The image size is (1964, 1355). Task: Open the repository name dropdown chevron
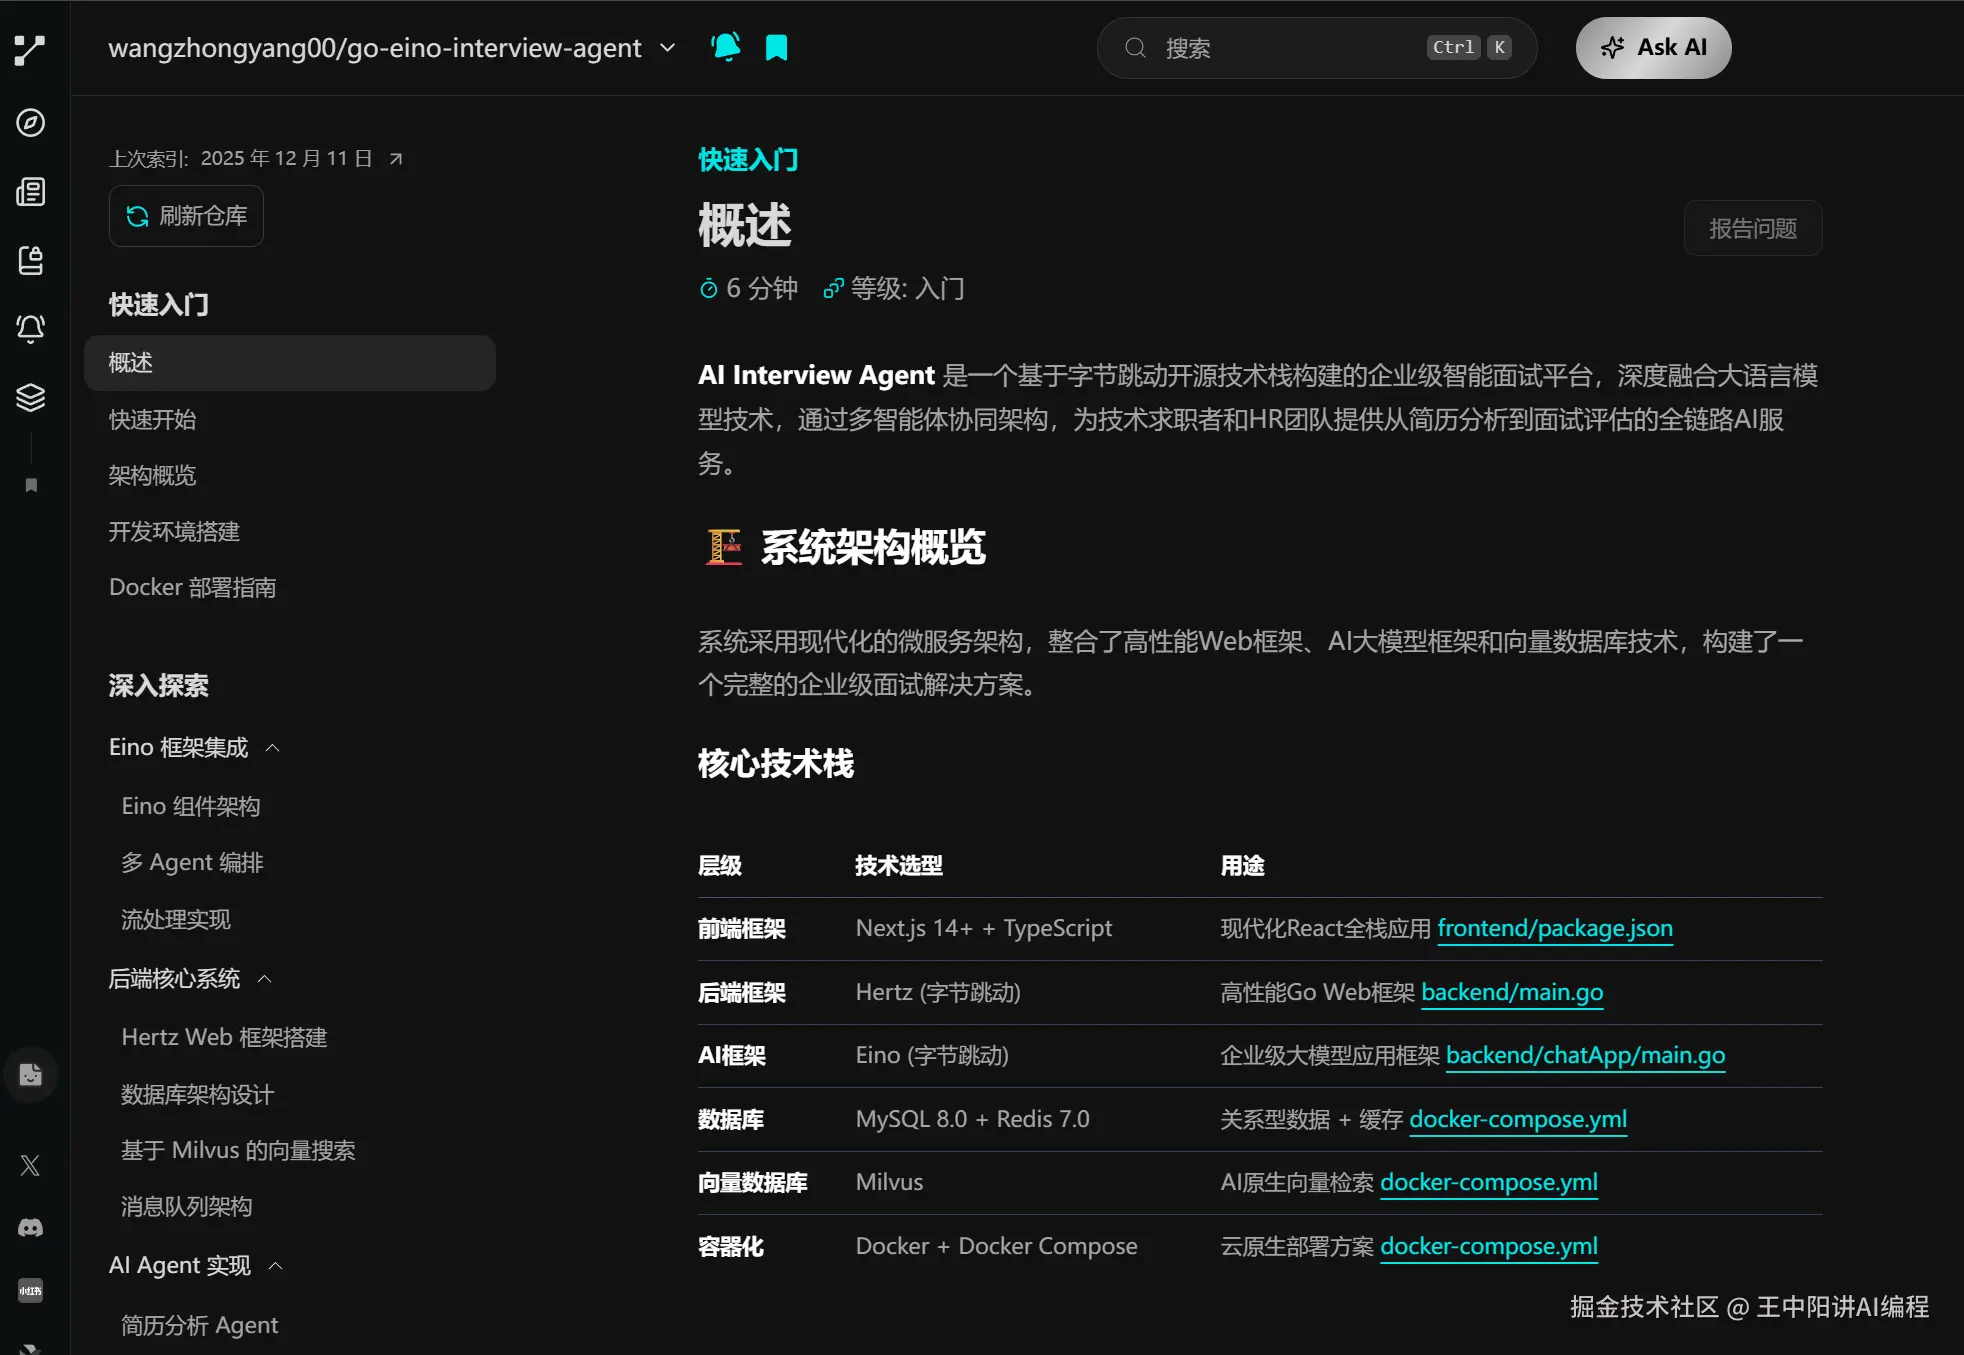pos(668,48)
